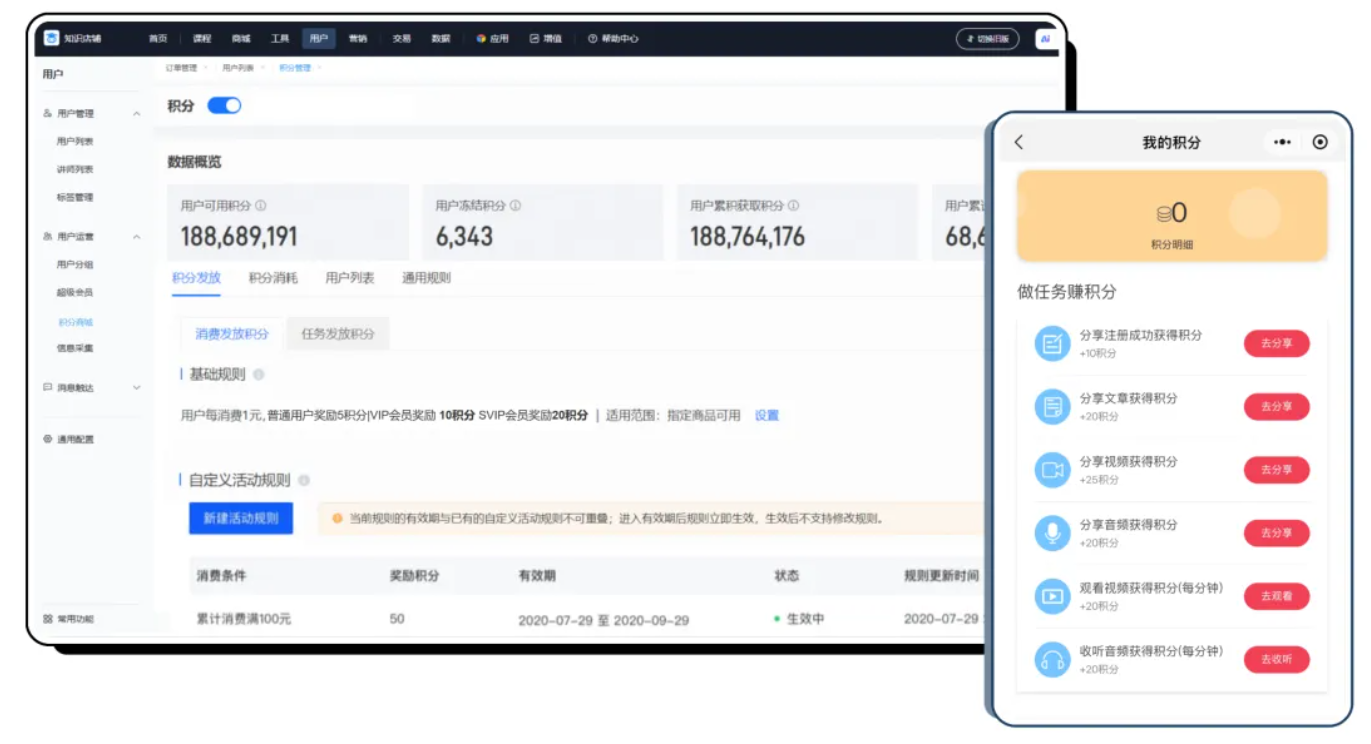This screenshot has width=1371, height=744.
Task: Click the info icon beside 用户冻结积分
Action: (516, 206)
